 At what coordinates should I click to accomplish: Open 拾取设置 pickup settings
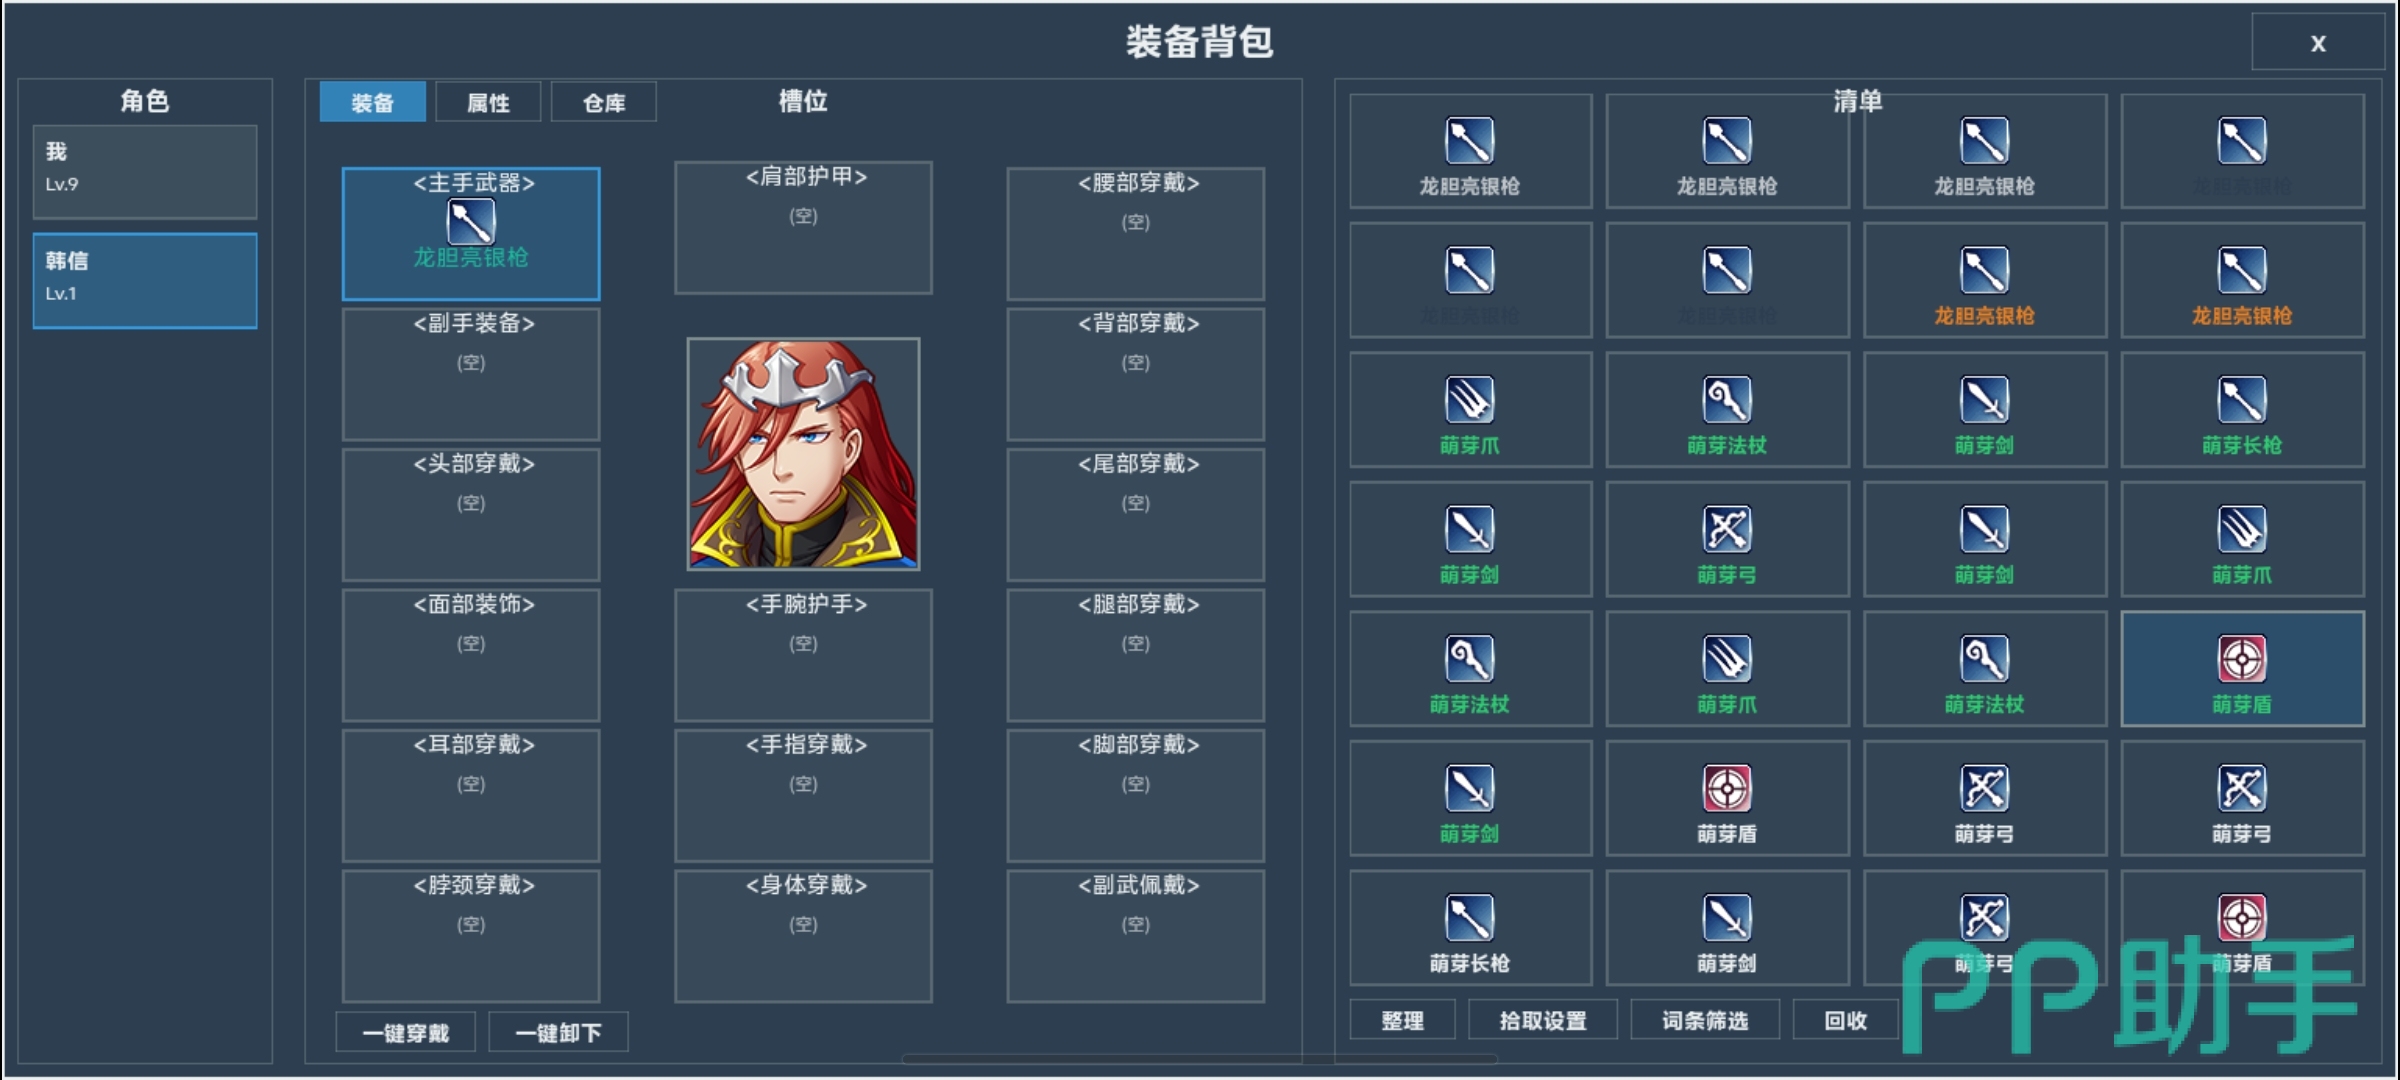click(1543, 1020)
